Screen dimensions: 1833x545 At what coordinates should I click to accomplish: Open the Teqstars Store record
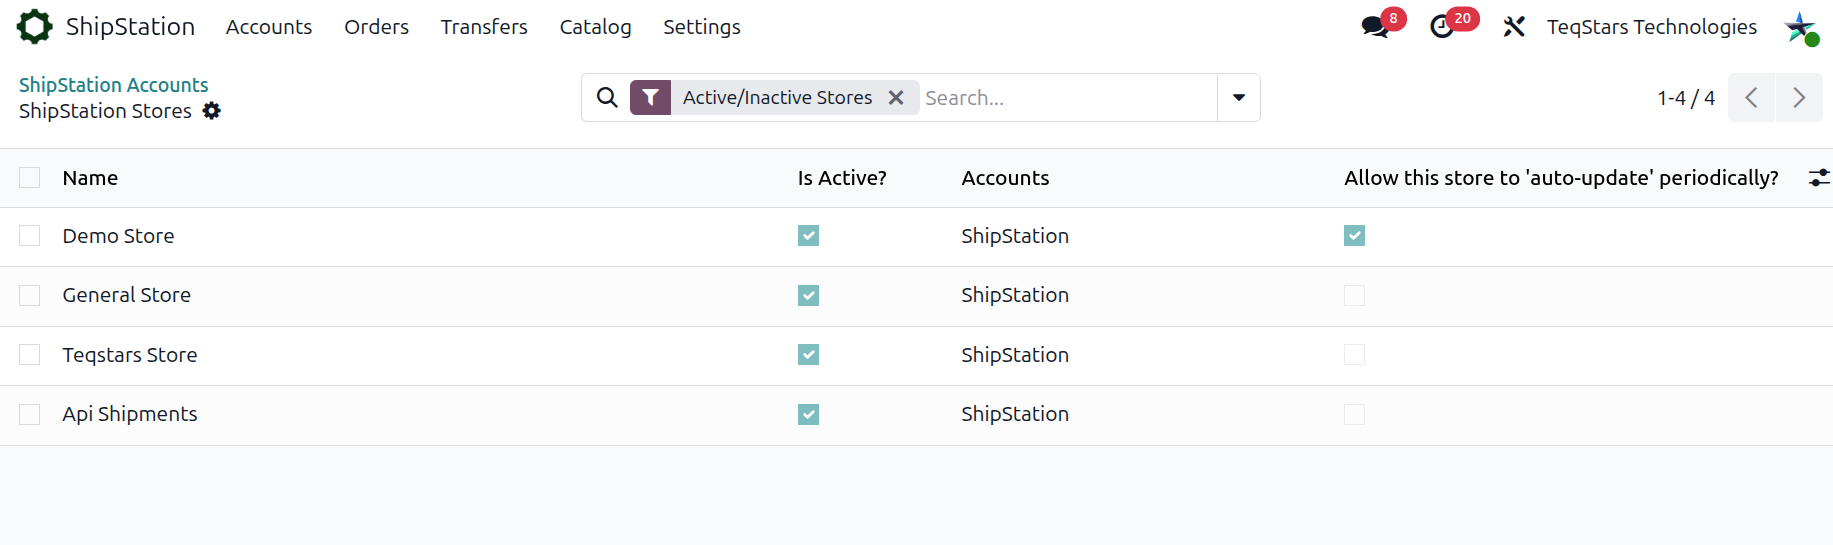pyautogui.click(x=130, y=355)
